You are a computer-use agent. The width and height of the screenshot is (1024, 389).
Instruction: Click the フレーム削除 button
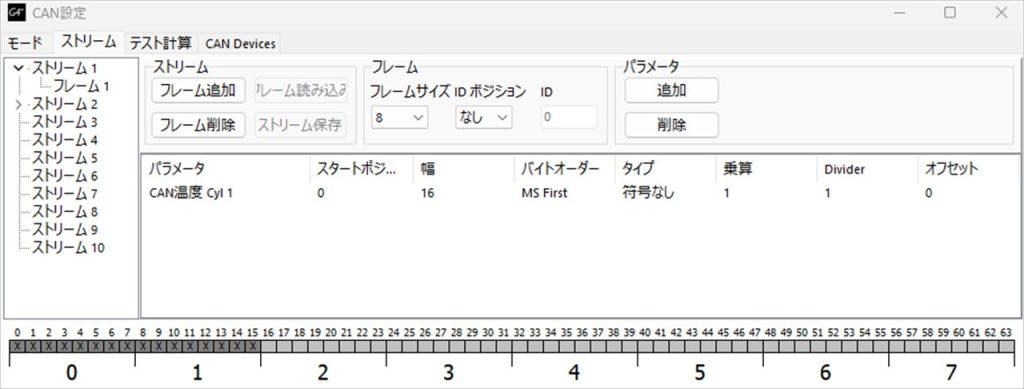[x=199, y=125]
